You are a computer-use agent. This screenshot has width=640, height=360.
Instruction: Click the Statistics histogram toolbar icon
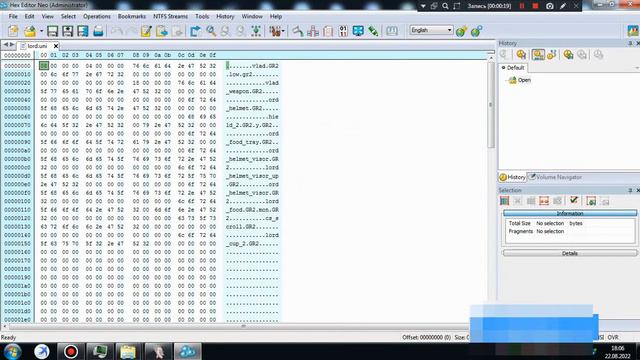click(x=313, y=31)
